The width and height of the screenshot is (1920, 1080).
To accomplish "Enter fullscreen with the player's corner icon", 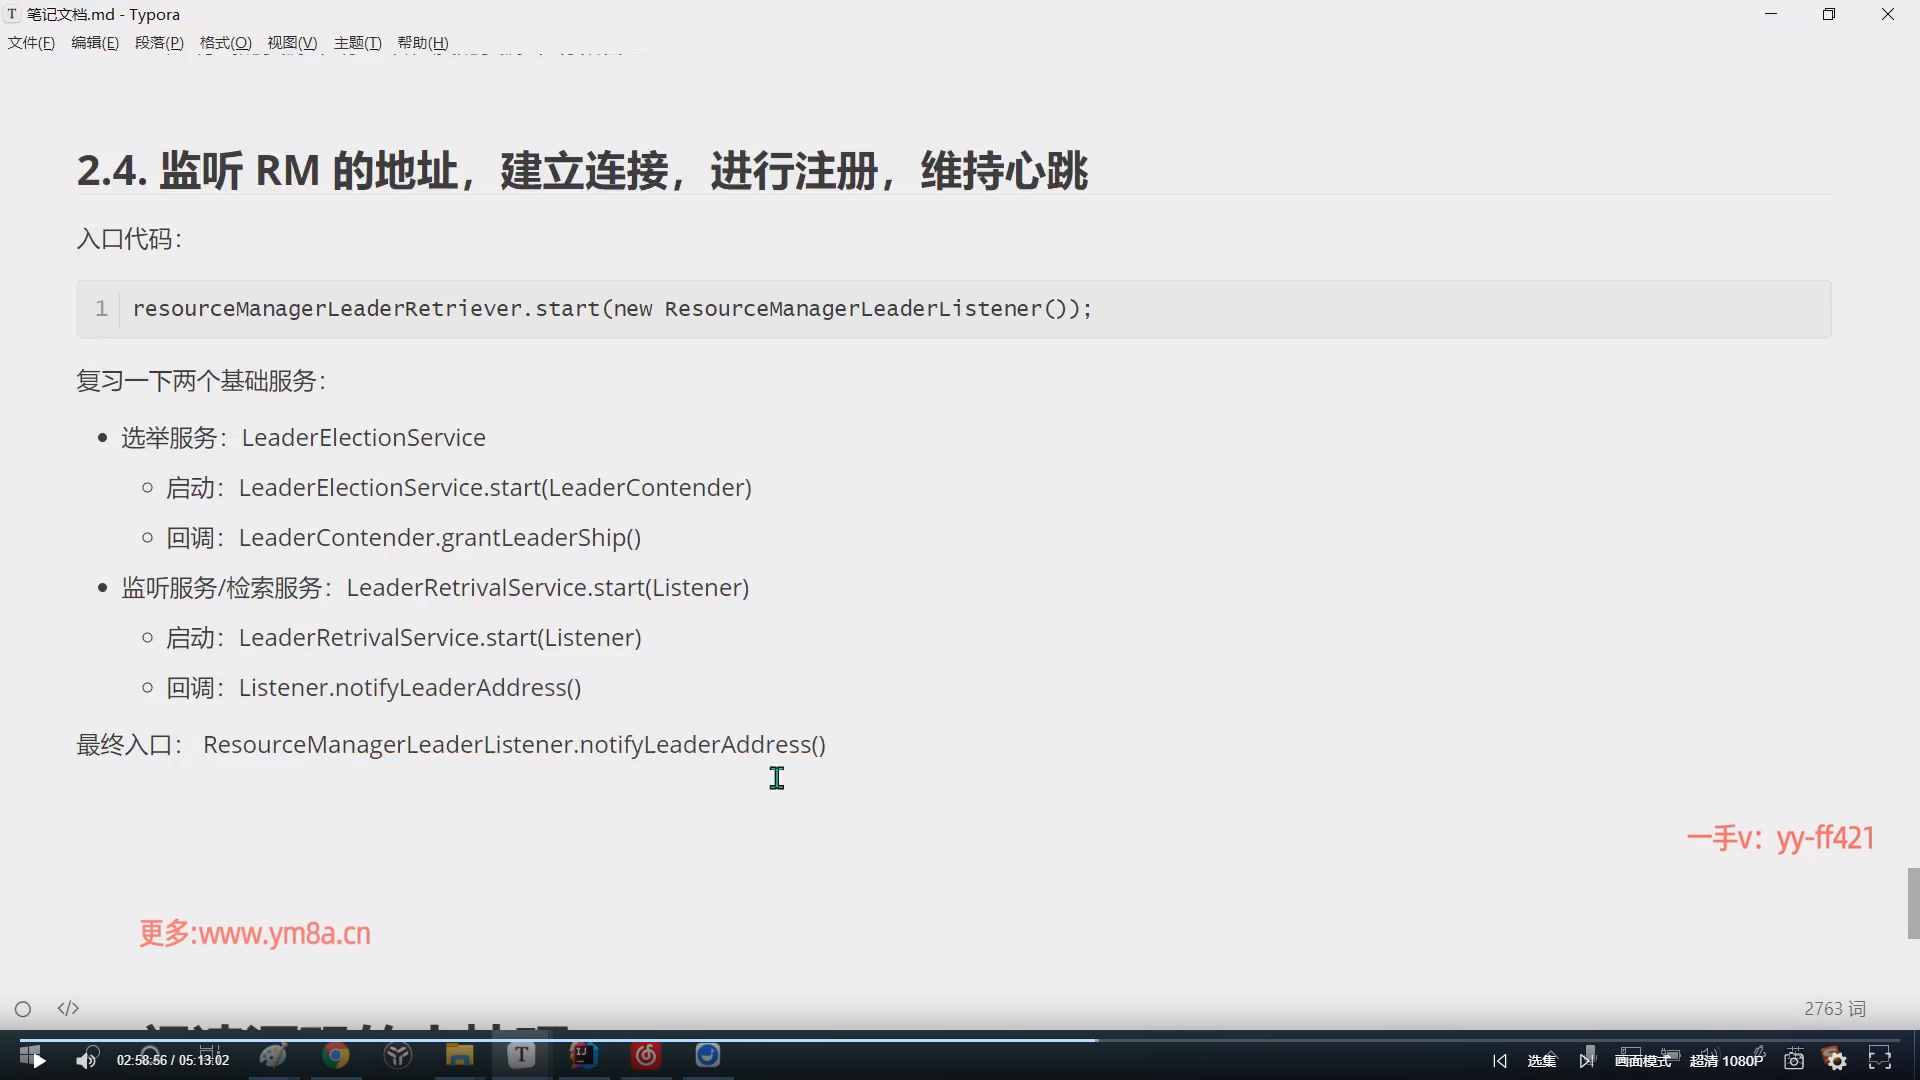I will [1880, 1060].
